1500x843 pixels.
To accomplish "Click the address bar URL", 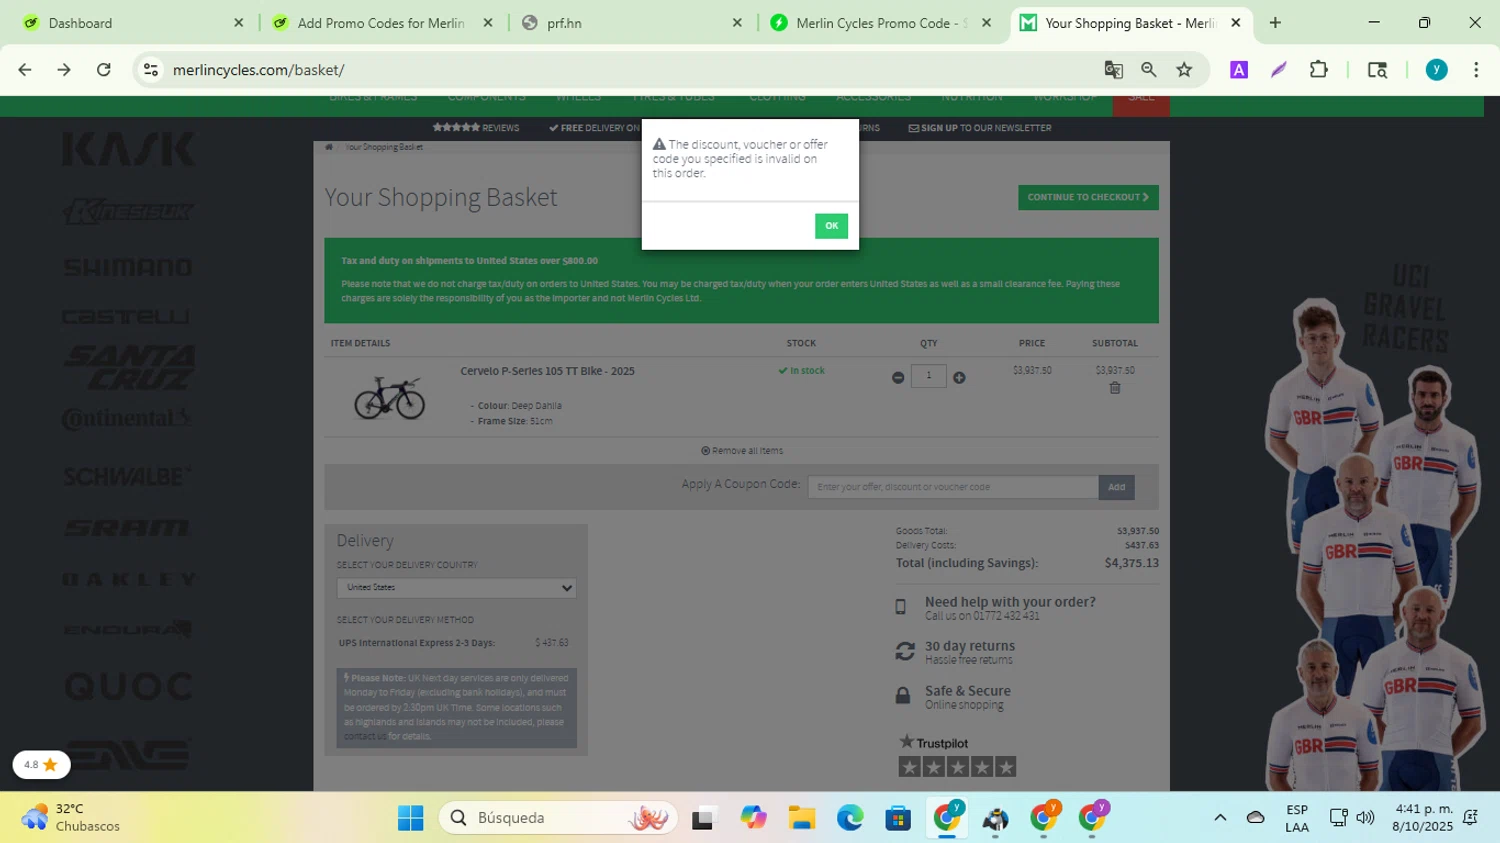I will point(259,70).
